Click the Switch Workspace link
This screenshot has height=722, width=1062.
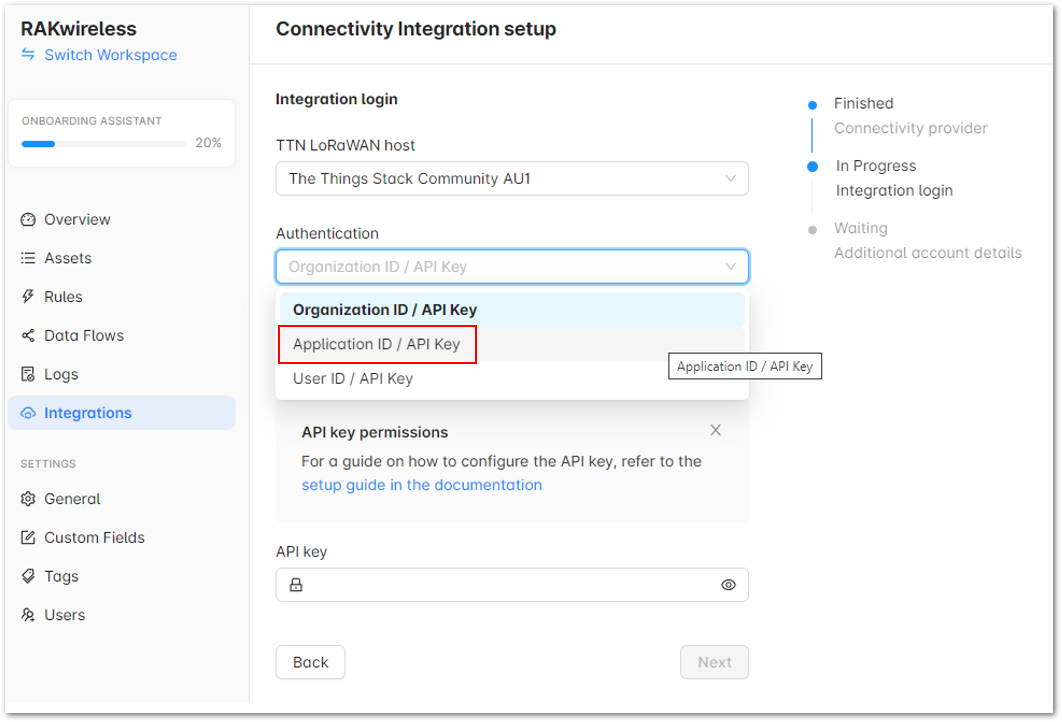pos(110,55)
